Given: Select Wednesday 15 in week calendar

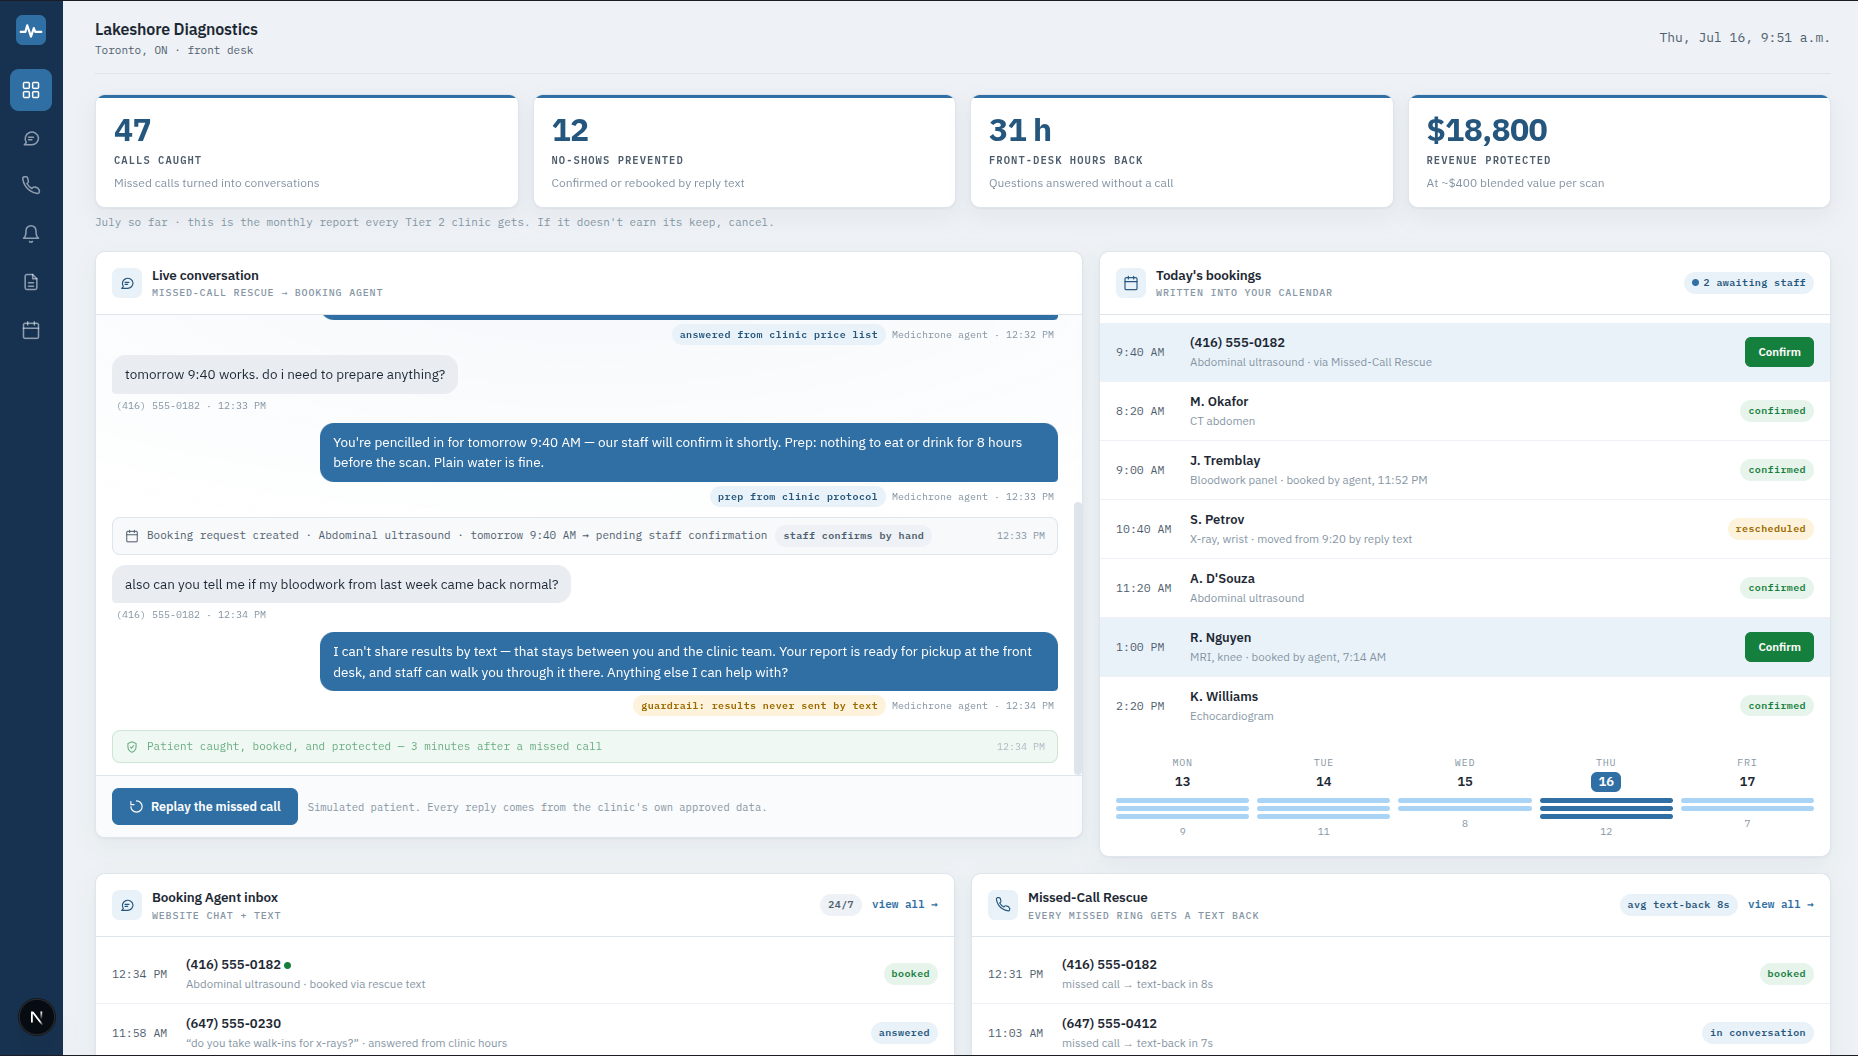Looking at the screenshot, I should tap(1465, 792).
